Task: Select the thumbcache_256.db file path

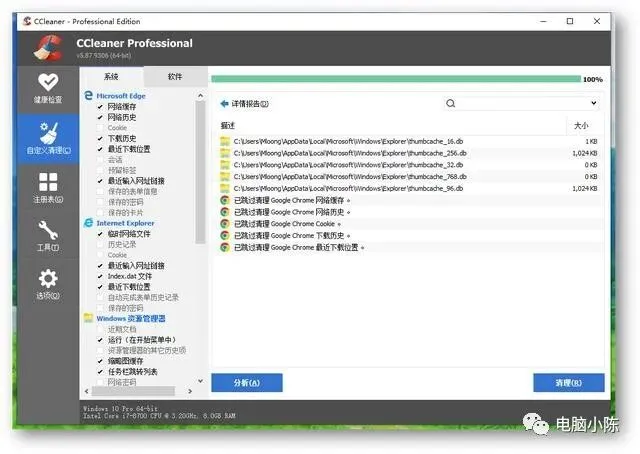Action: click(x=350, y=153)
